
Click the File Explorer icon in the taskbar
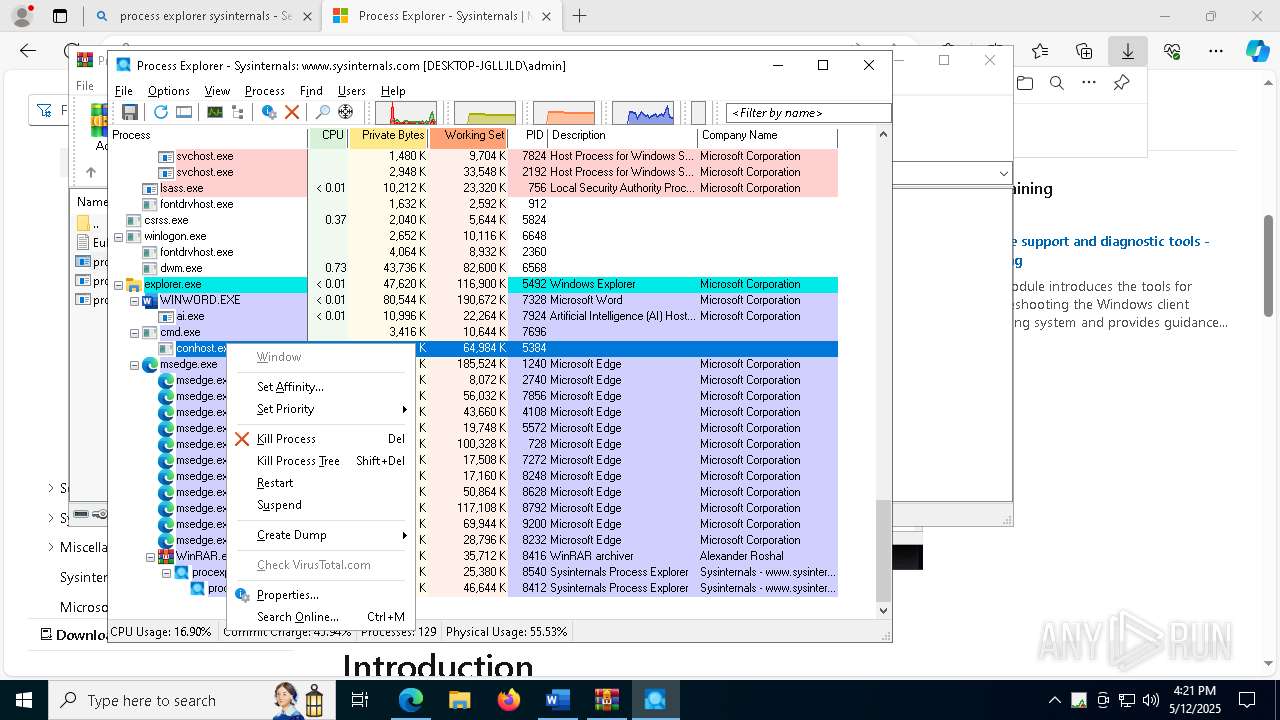pos(460,700)
